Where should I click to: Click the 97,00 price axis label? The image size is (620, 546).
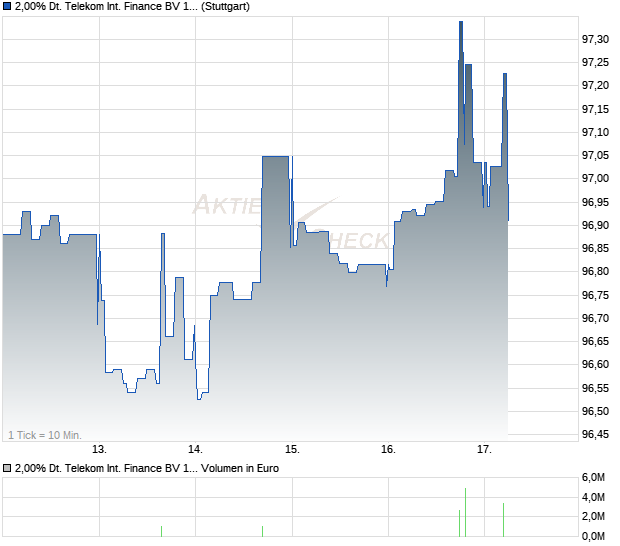coord(594,179)
